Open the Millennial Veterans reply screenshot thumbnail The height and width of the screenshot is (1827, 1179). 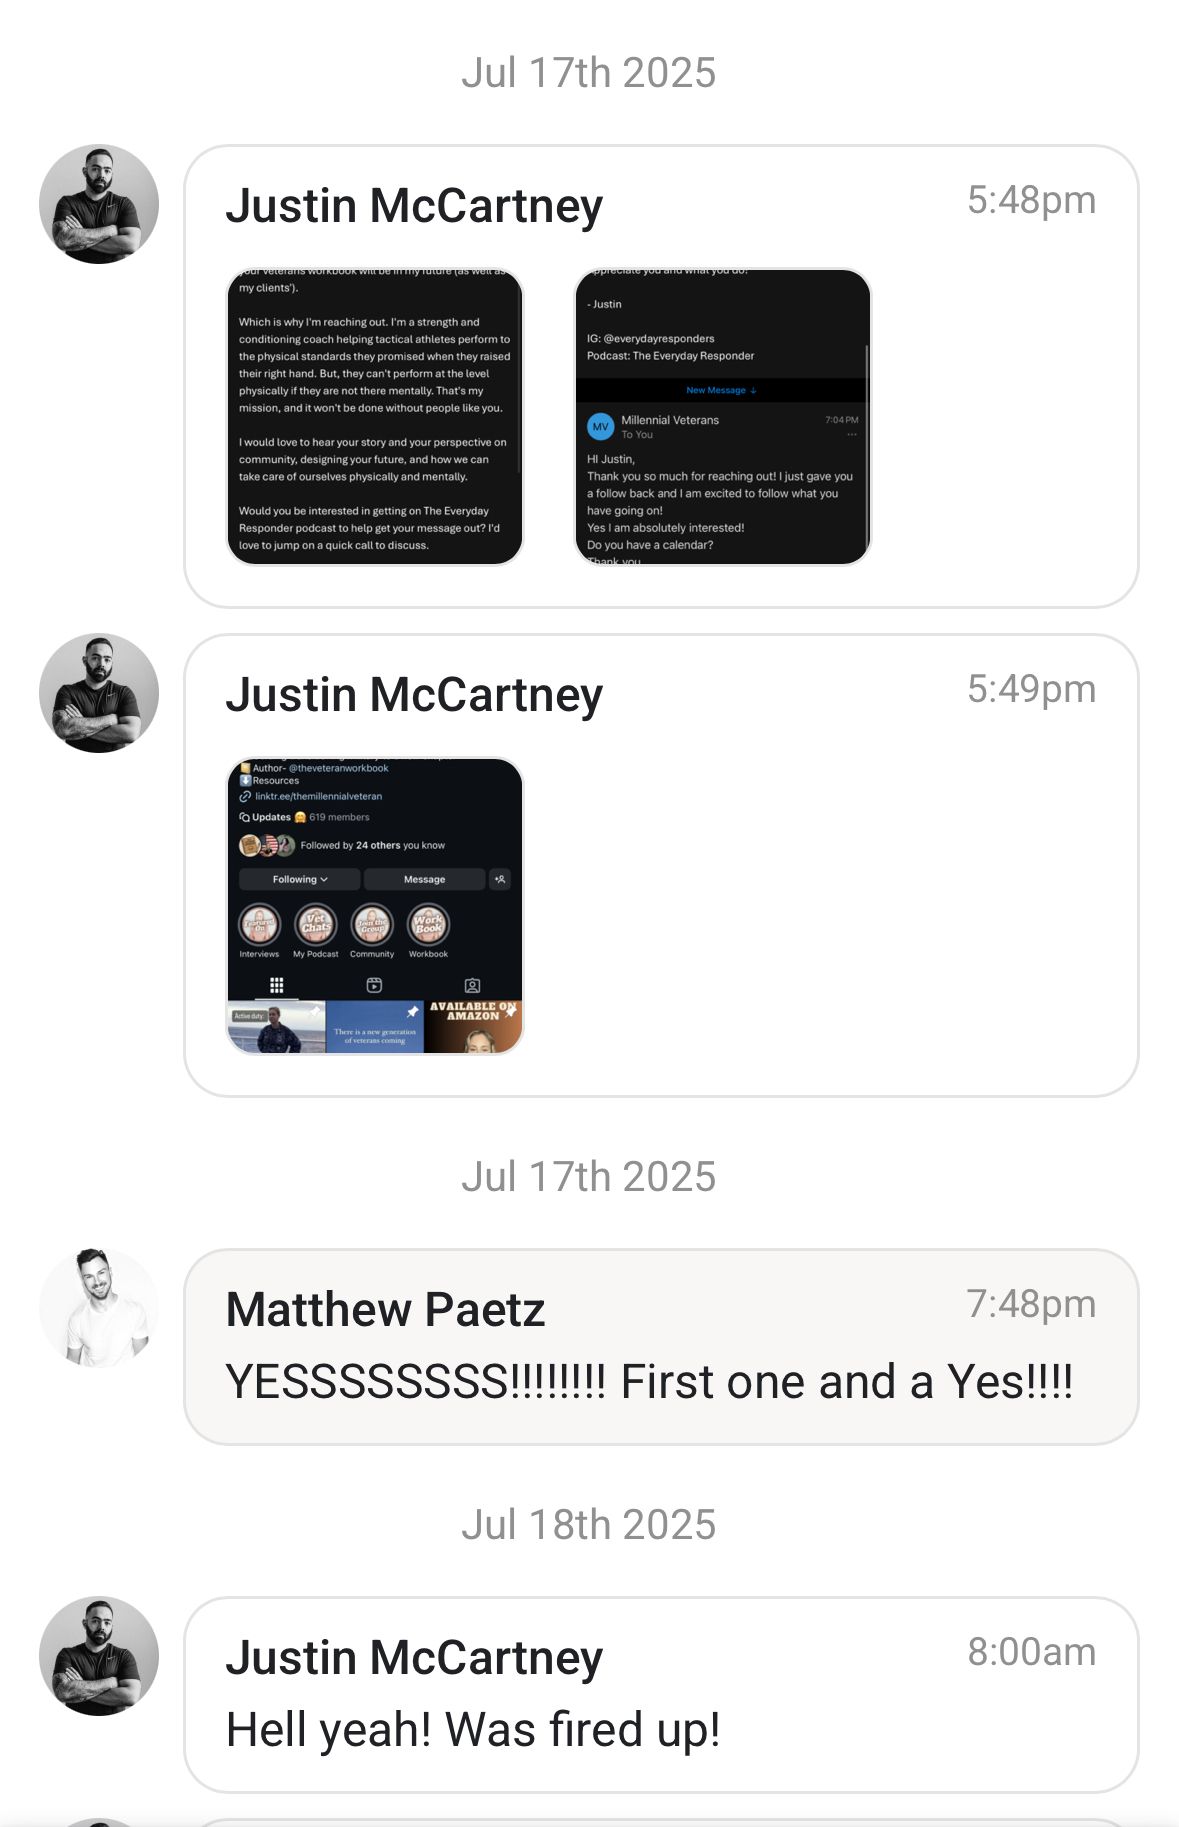(722, 417)
